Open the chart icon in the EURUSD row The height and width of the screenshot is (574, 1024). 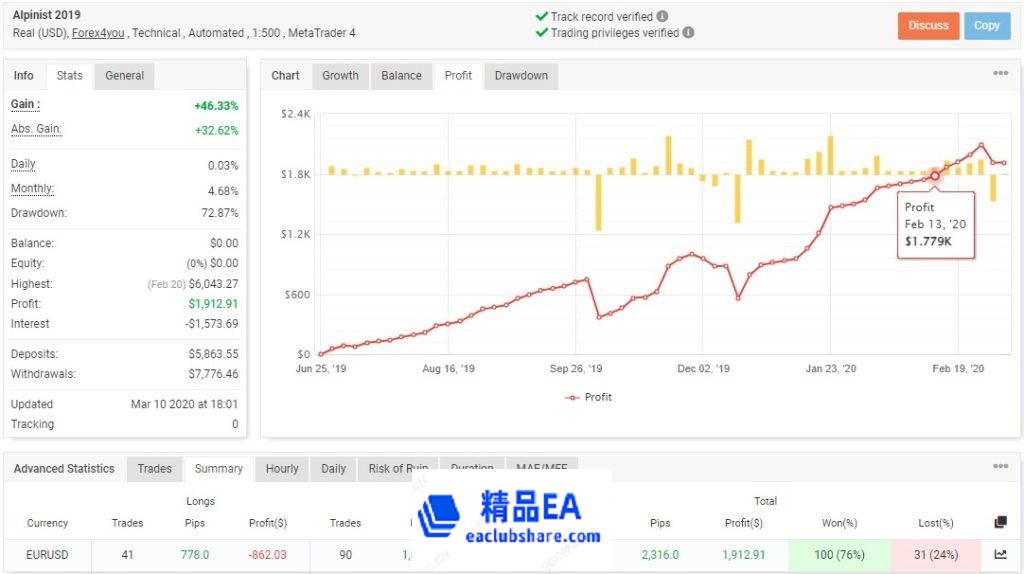click(x=1000, y=554)
